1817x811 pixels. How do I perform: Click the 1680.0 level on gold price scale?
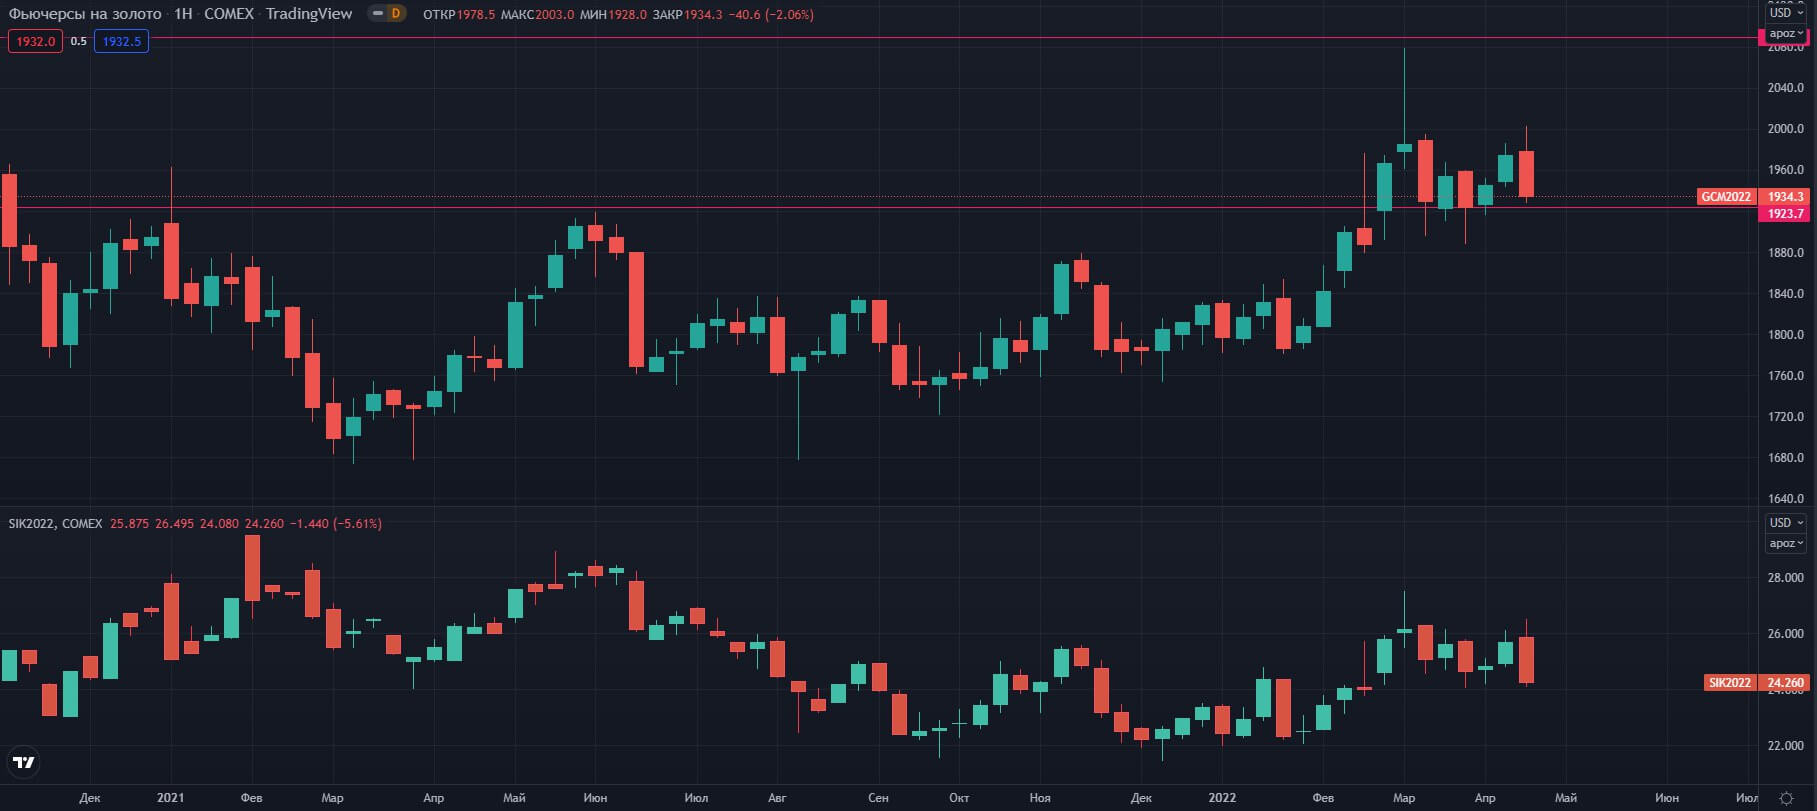pos(1786,458)
